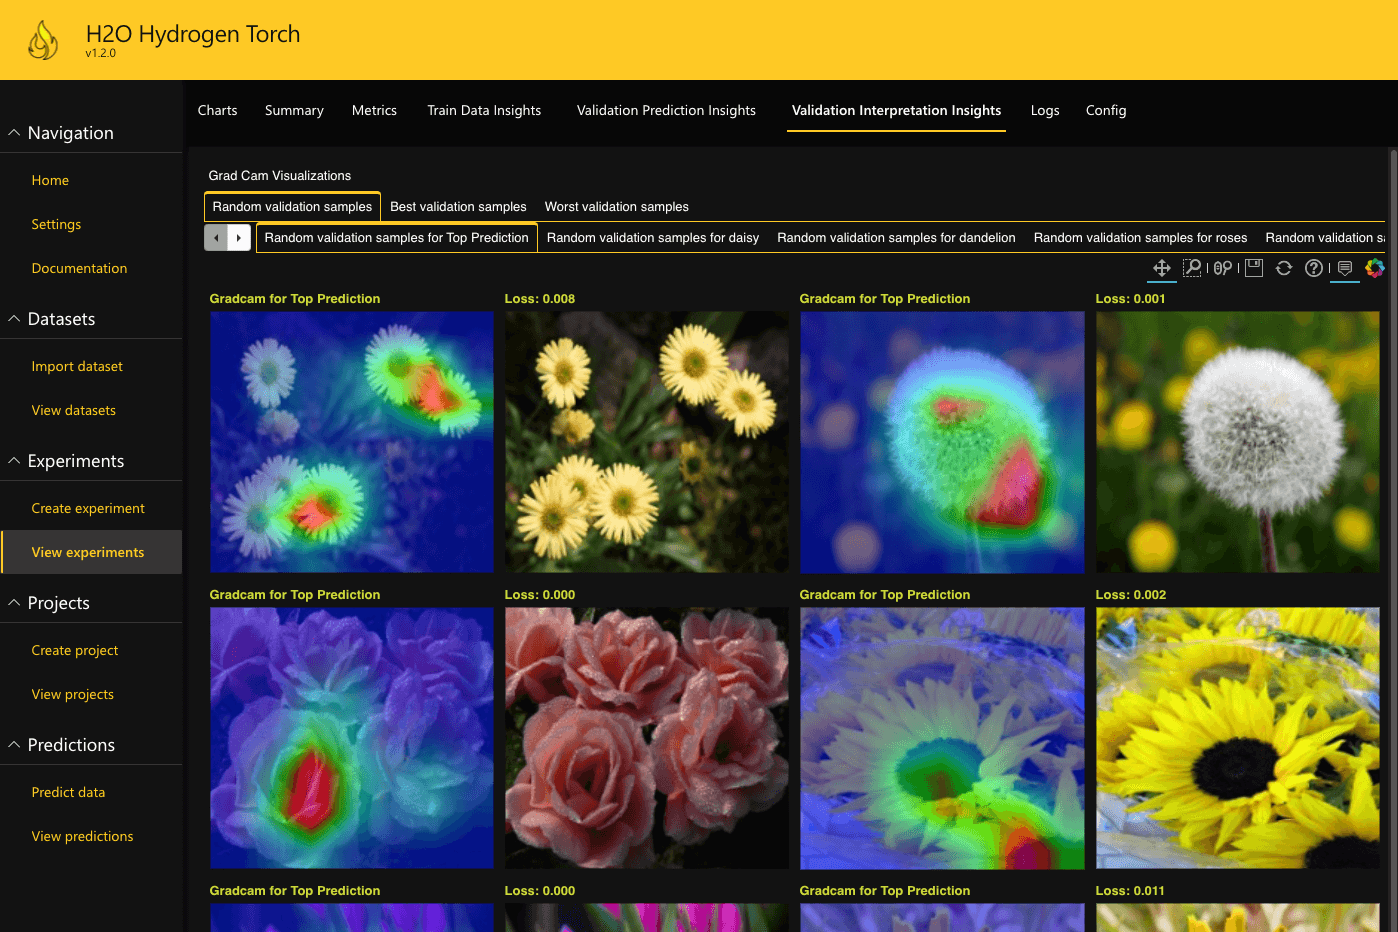Select the Pan tool in plot toolbar

point(1161,268)
